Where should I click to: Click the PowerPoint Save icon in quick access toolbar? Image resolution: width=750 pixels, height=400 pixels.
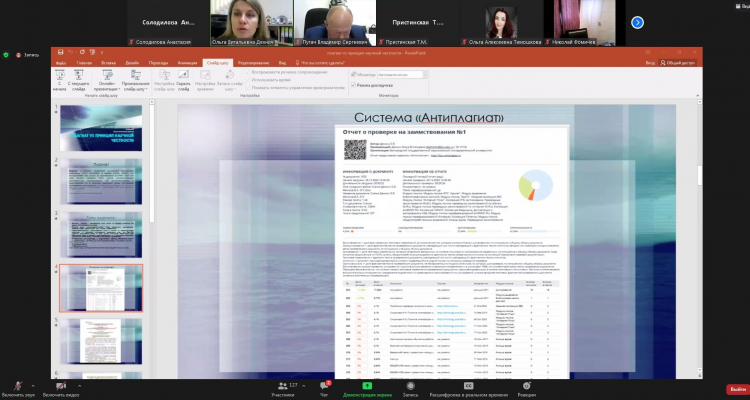point(61,51)
